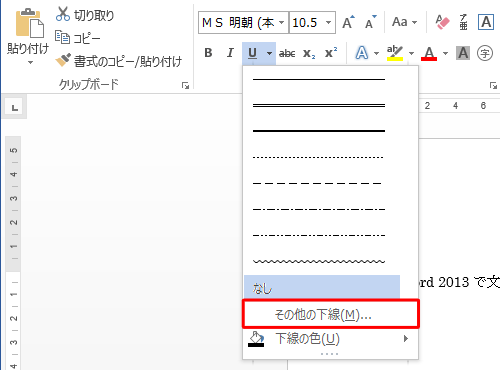The image size is (500, 370).
Task: Open the Change Case (Aa) menu
Action: click(404, 22)
